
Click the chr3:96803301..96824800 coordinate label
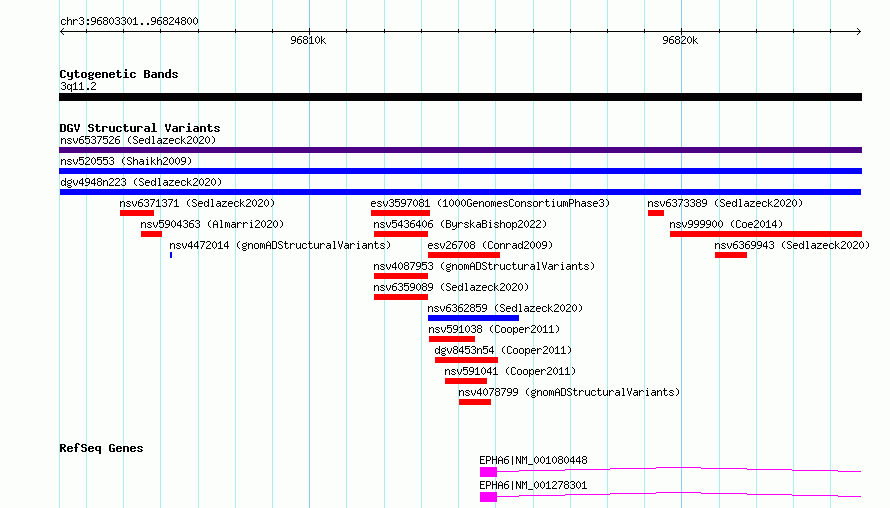click(x=129, y=21)
